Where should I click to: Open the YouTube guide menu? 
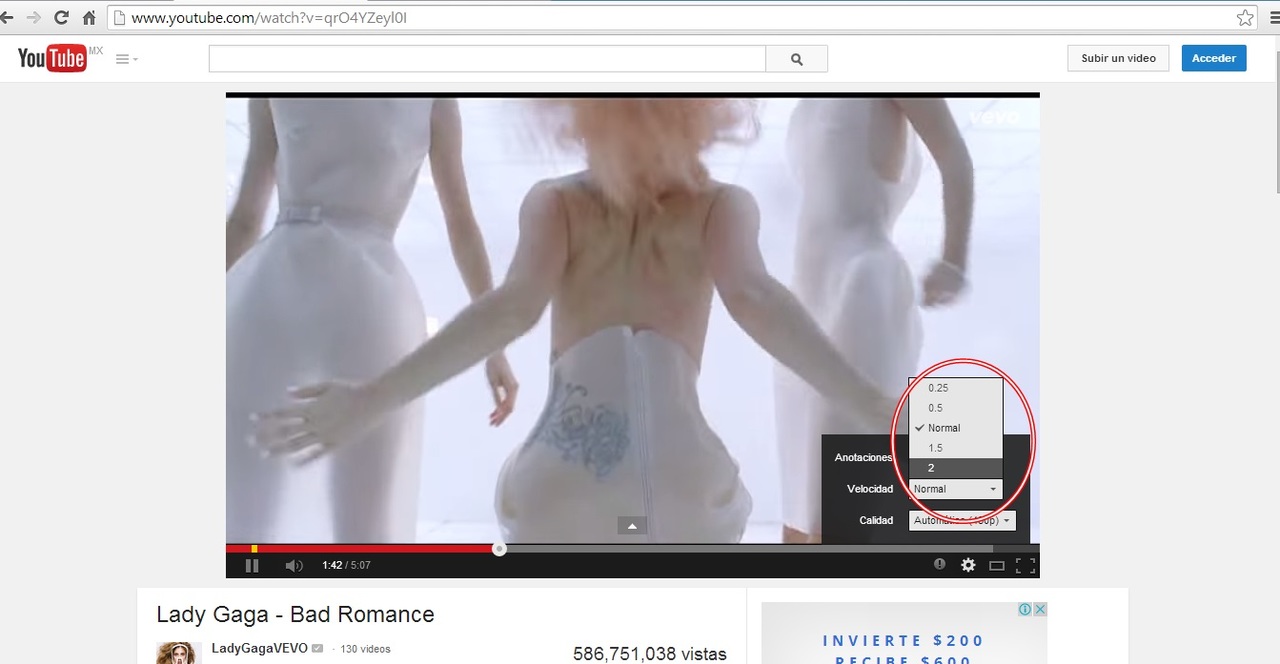pyautogui.click(x=127, y=59)
